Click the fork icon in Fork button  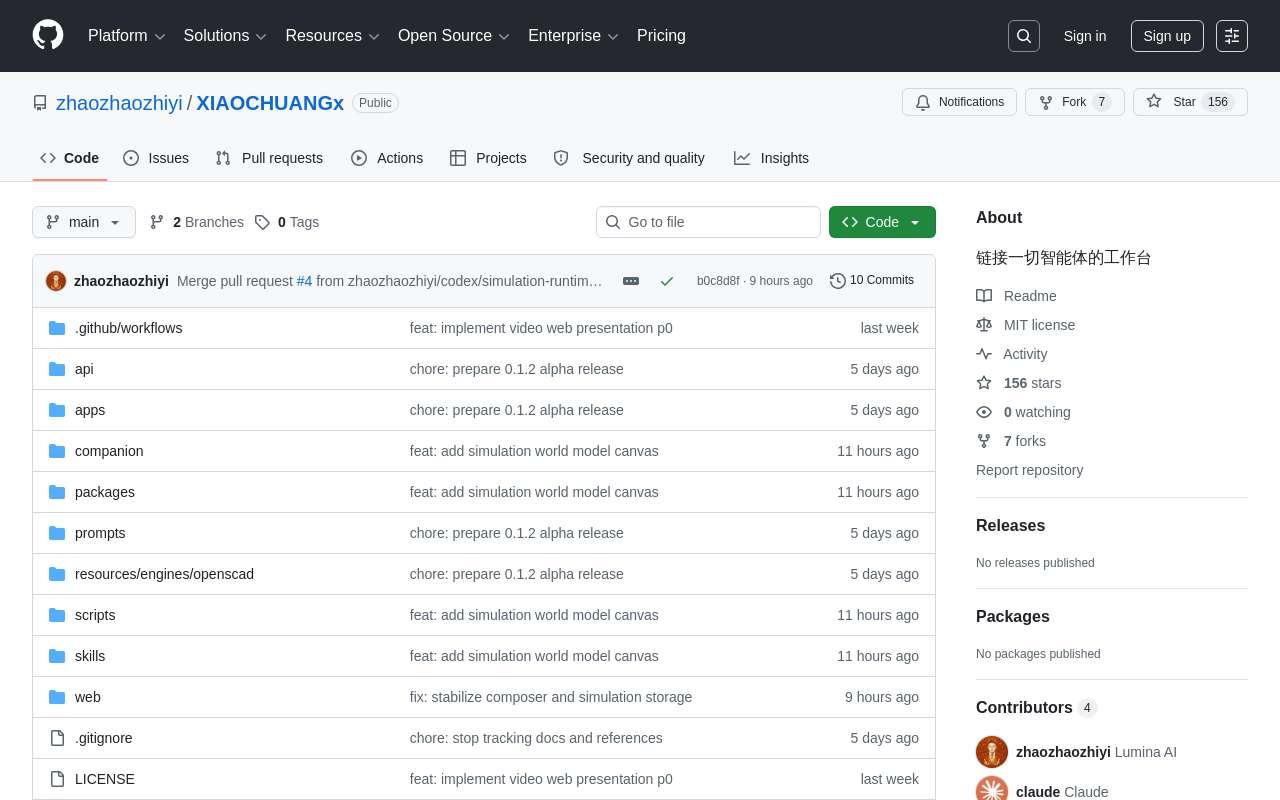pos(1046,102)
